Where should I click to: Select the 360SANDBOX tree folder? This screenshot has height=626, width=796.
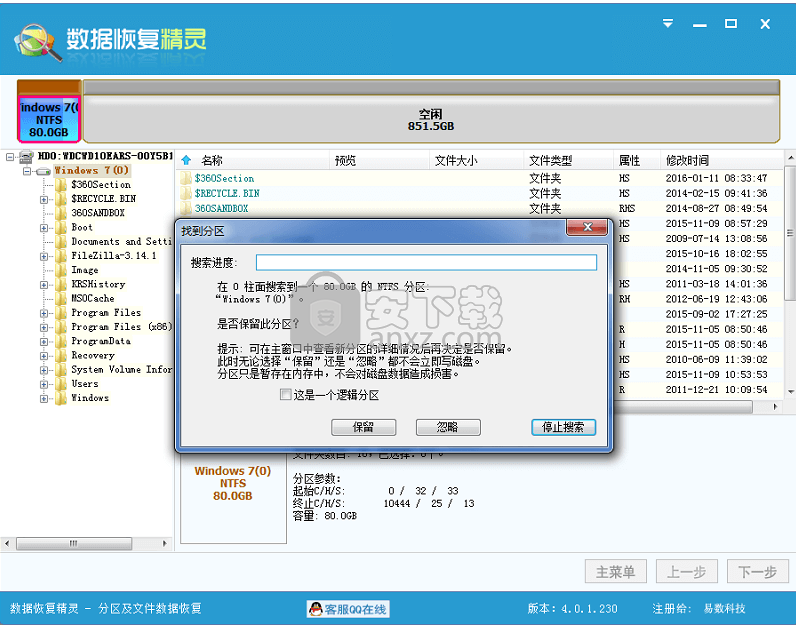pos(97,213)
